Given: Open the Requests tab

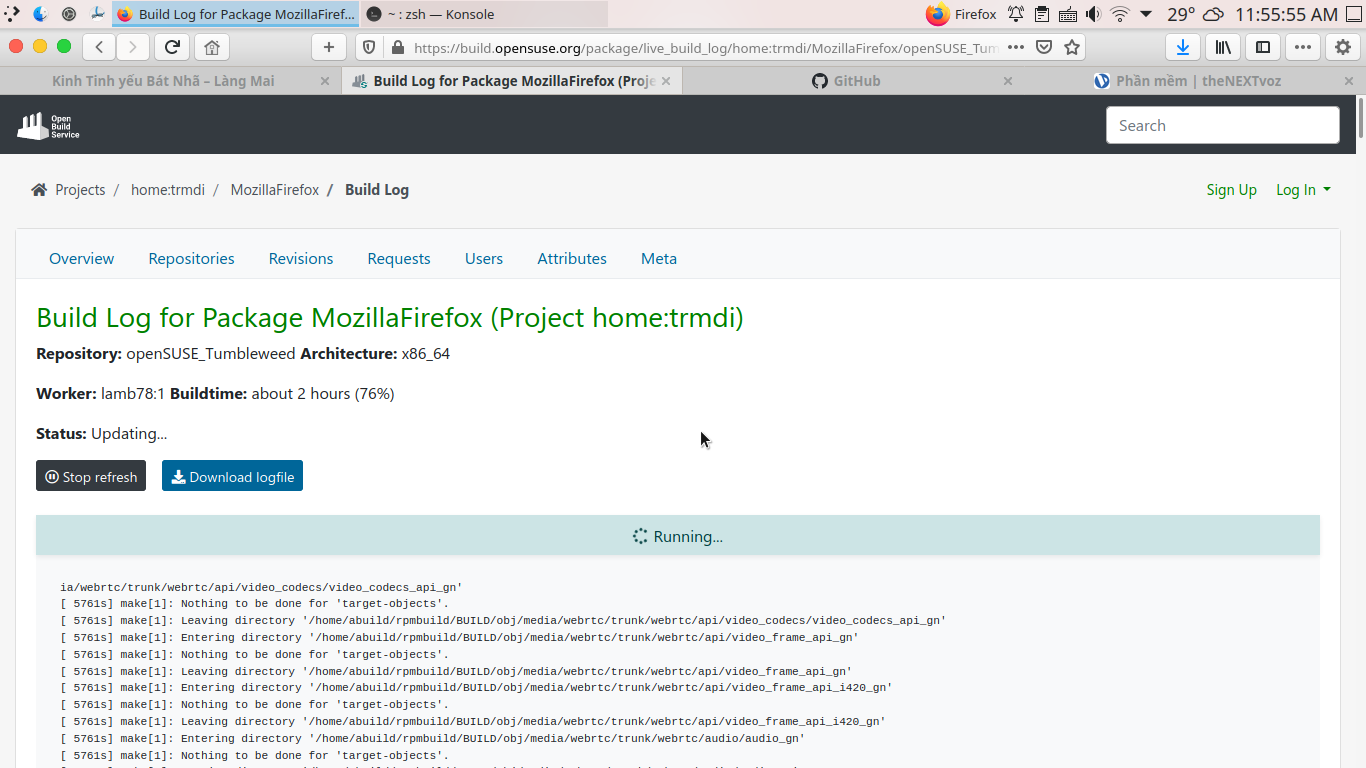Looking at the screenshot, I should click(x=399, y=258).
